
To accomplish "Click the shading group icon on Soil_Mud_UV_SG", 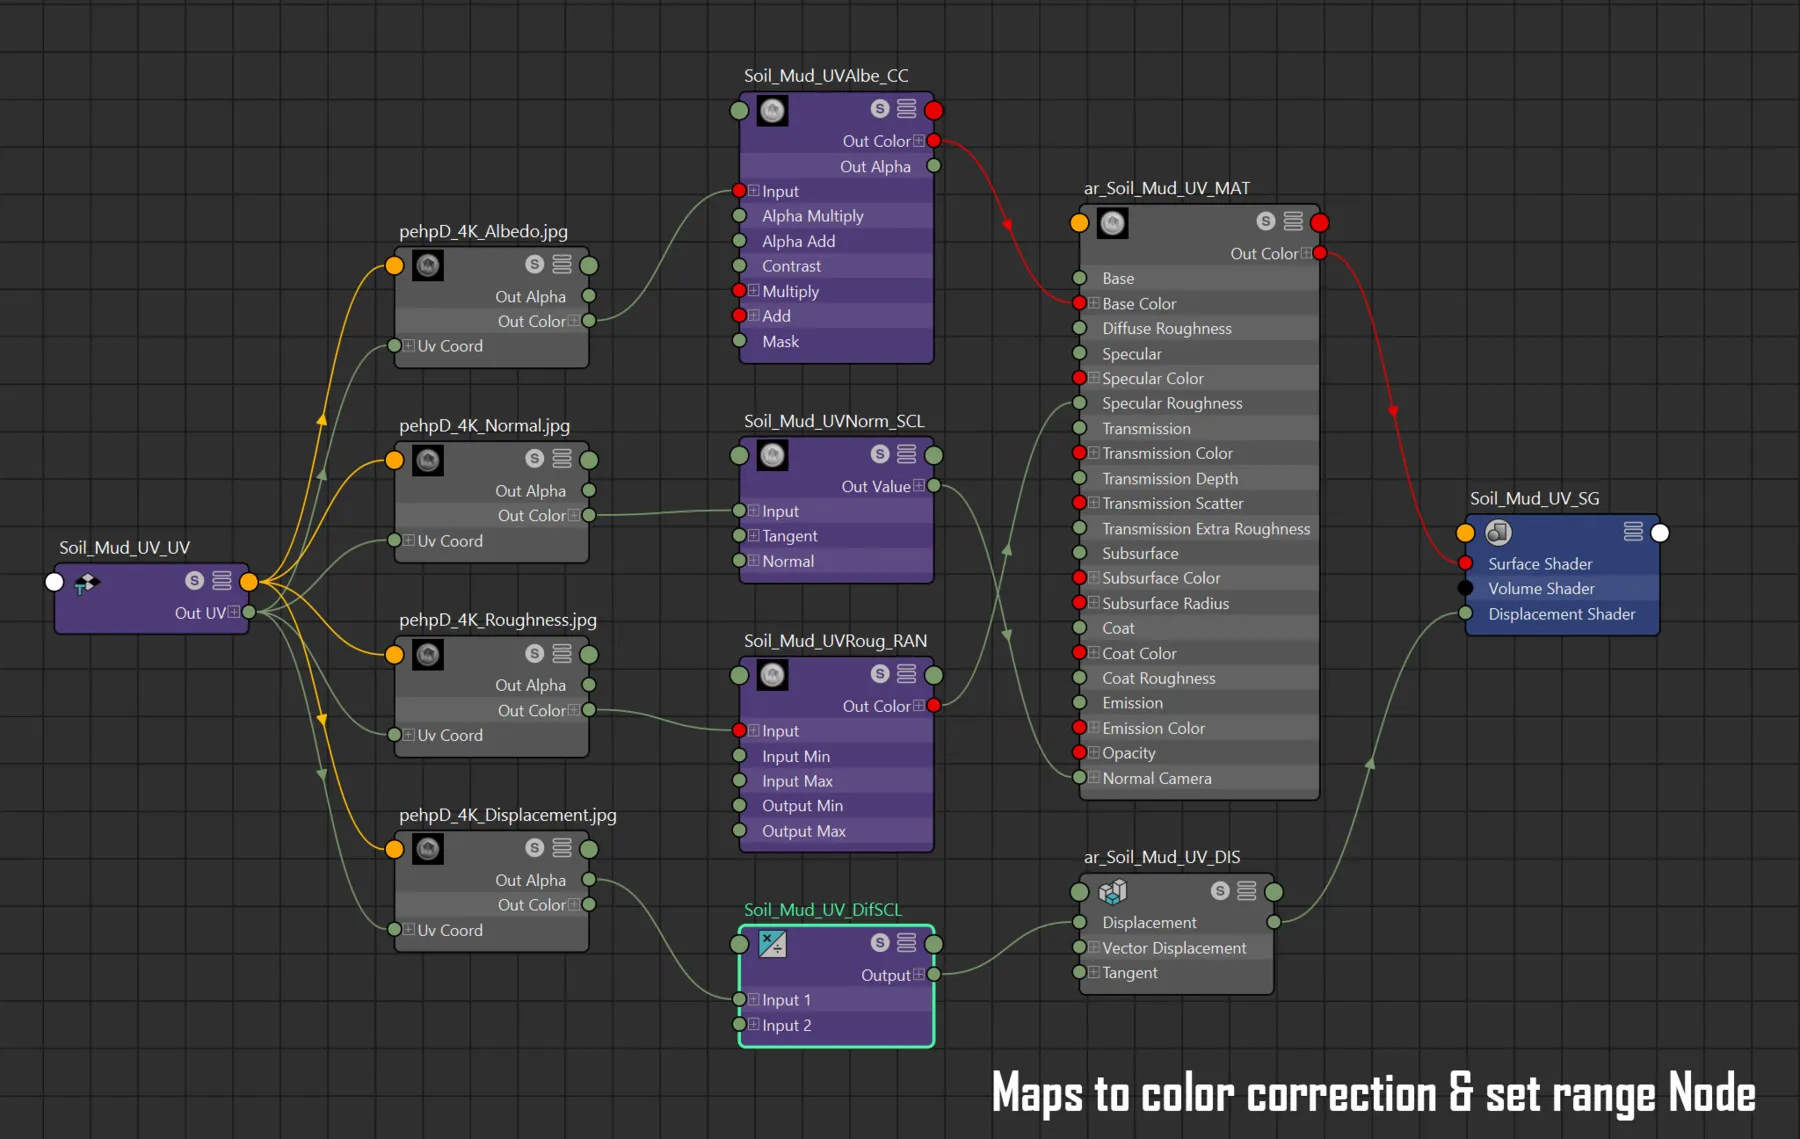I will click(1498, 532).
